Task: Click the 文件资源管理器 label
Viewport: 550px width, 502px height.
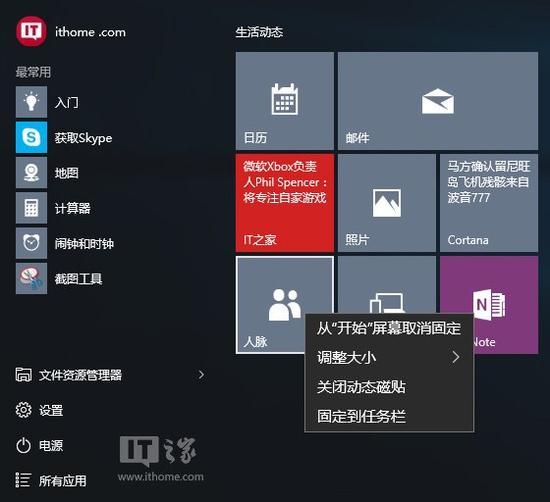Action: [80, 375]
